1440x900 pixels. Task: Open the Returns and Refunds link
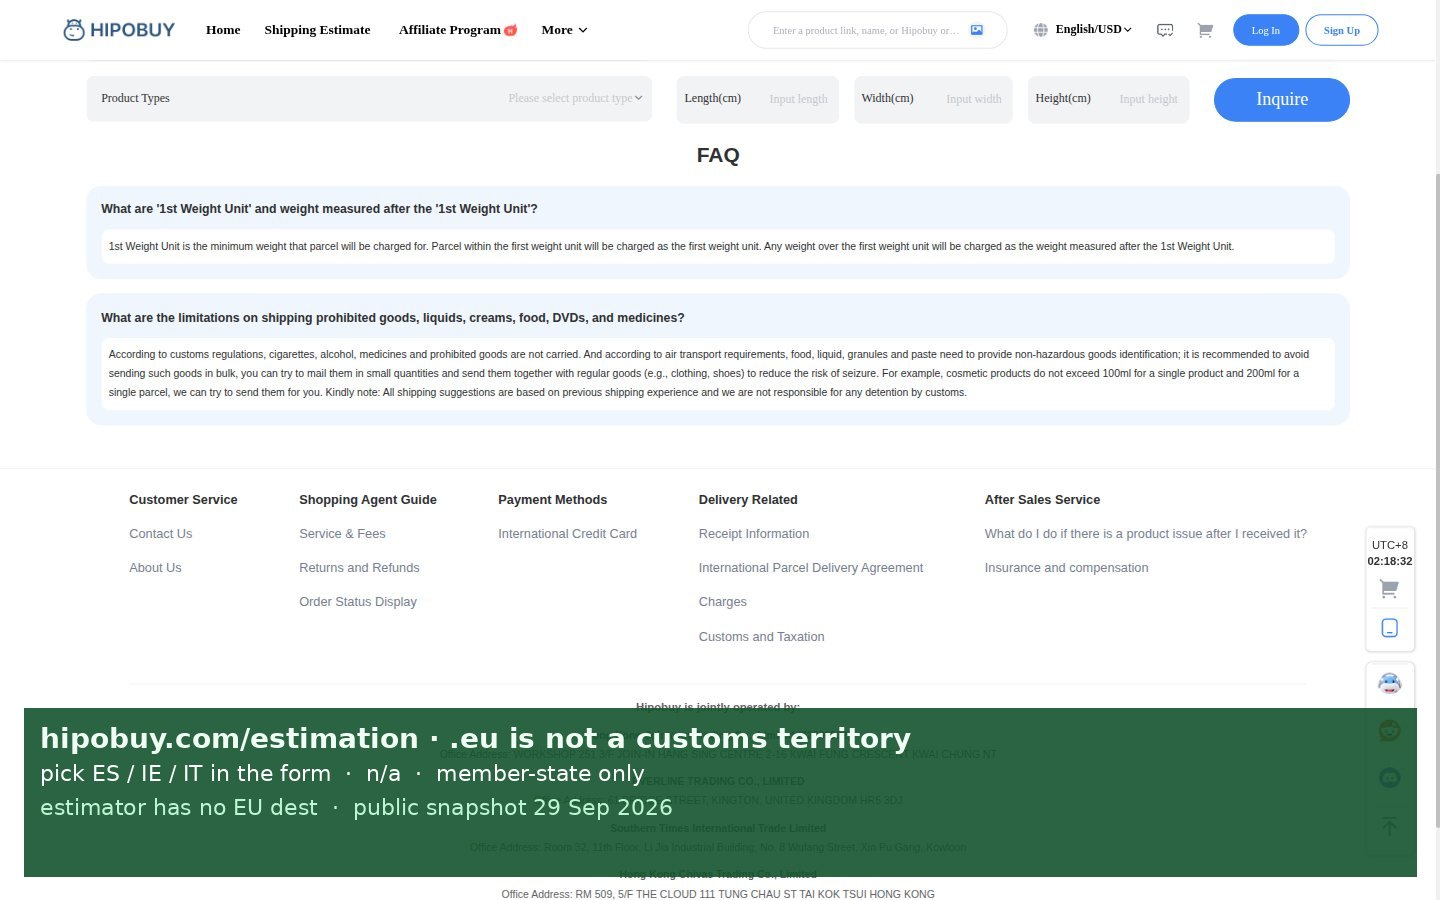coord(359,568)
